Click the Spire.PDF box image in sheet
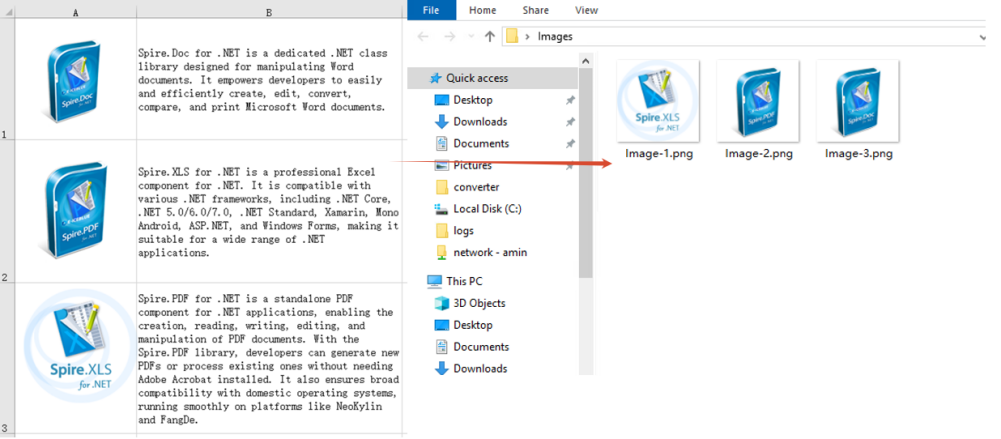The height and width of the screenshot is (439, 1001). (75, 210)
